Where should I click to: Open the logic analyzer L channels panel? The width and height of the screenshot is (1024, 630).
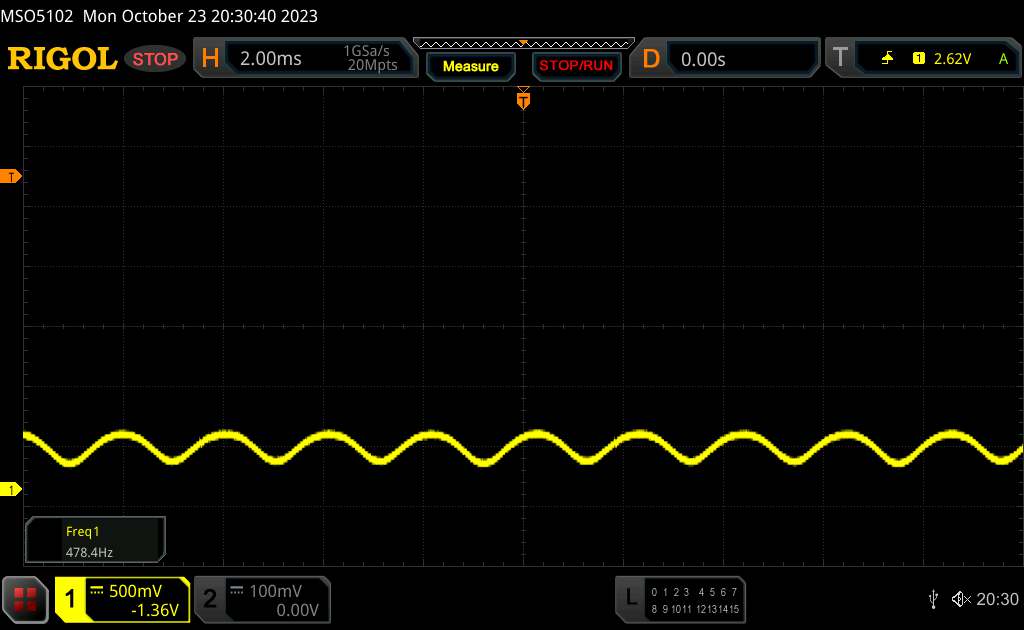680,599
